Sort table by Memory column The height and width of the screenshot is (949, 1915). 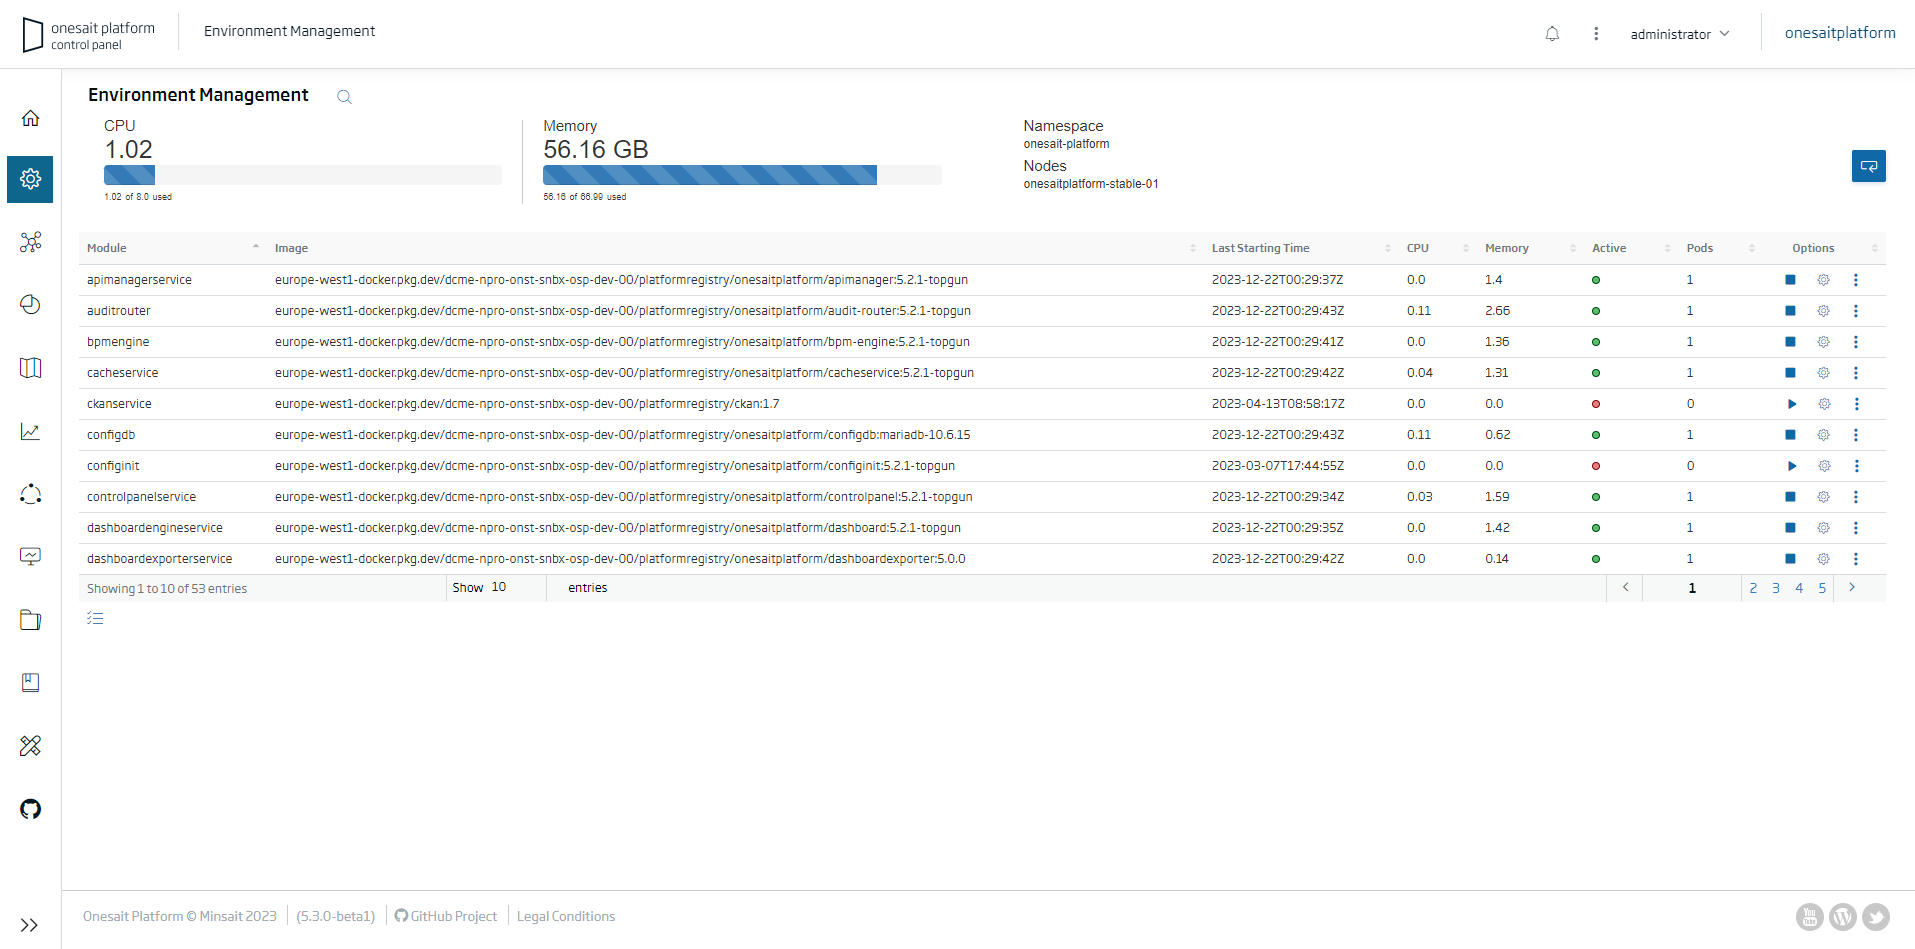[1530, 248]
